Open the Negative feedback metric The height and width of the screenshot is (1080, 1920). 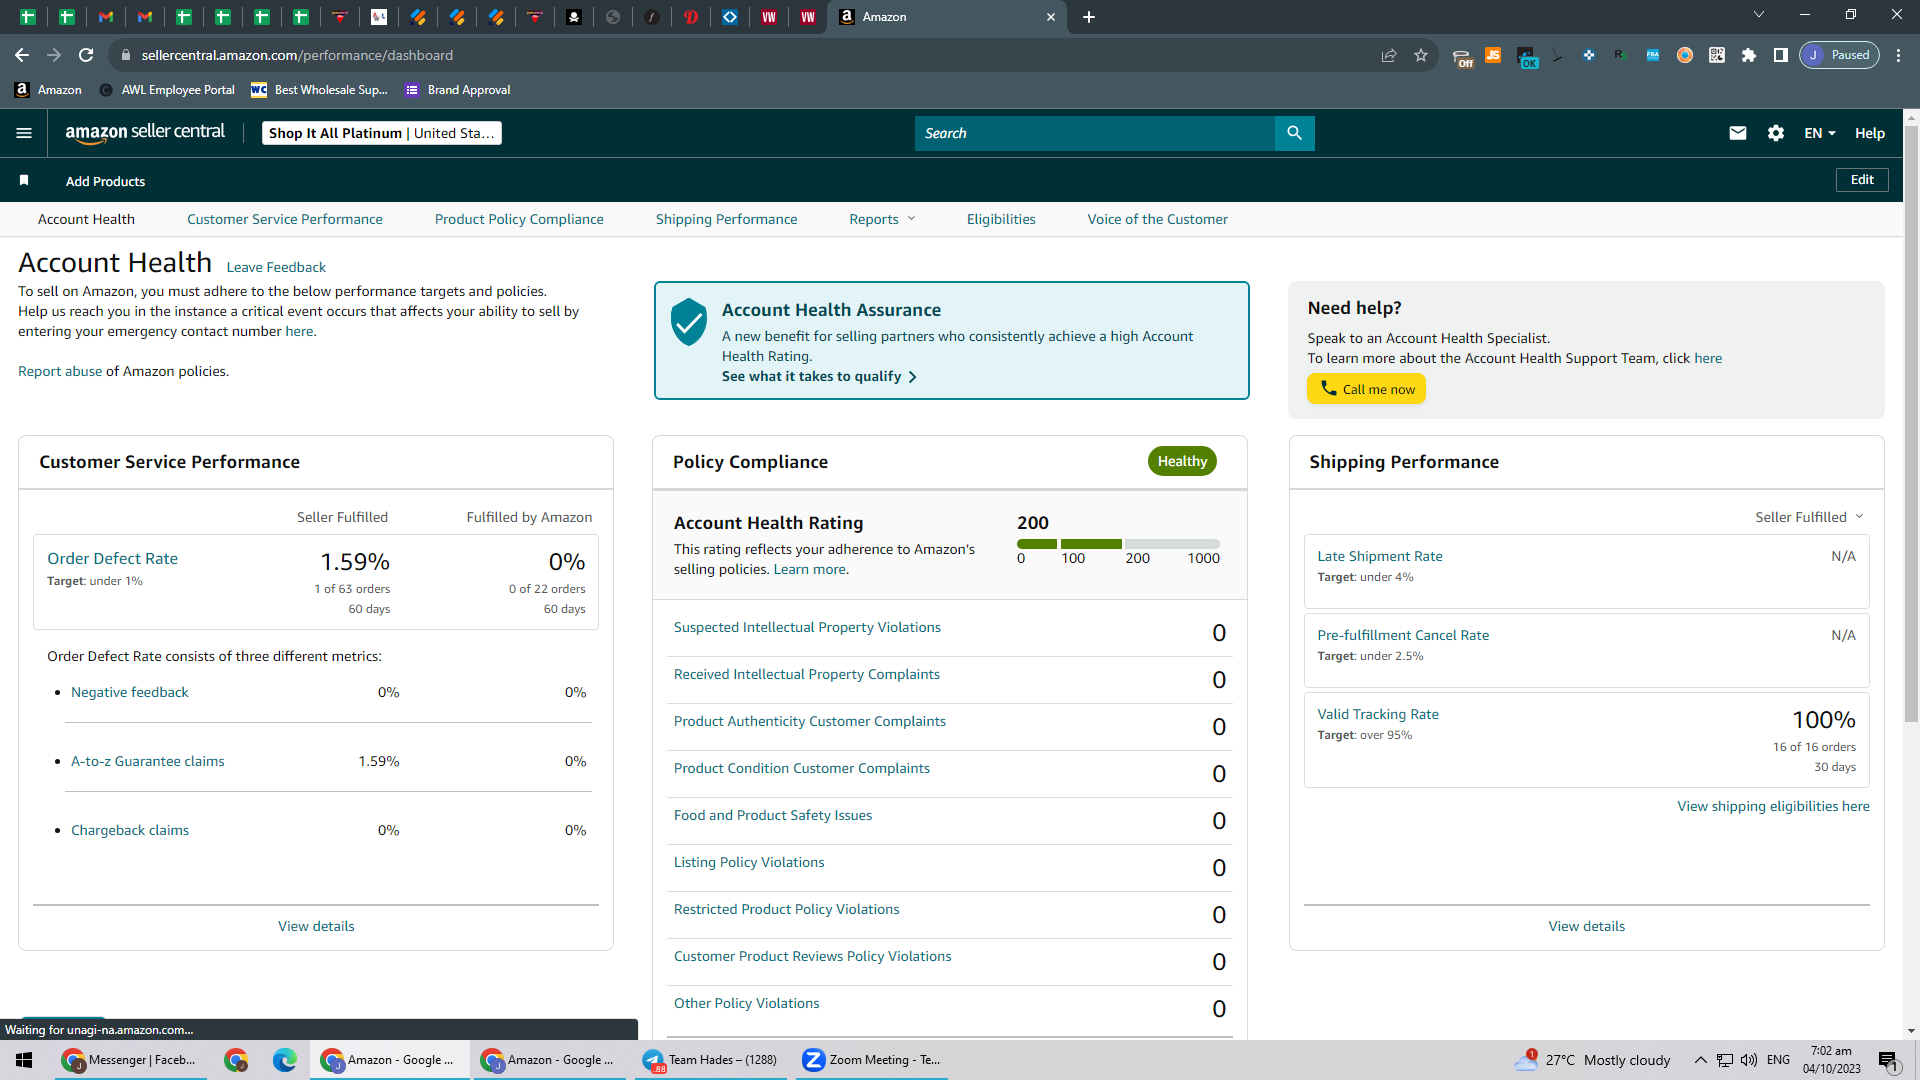coord(129,692)
